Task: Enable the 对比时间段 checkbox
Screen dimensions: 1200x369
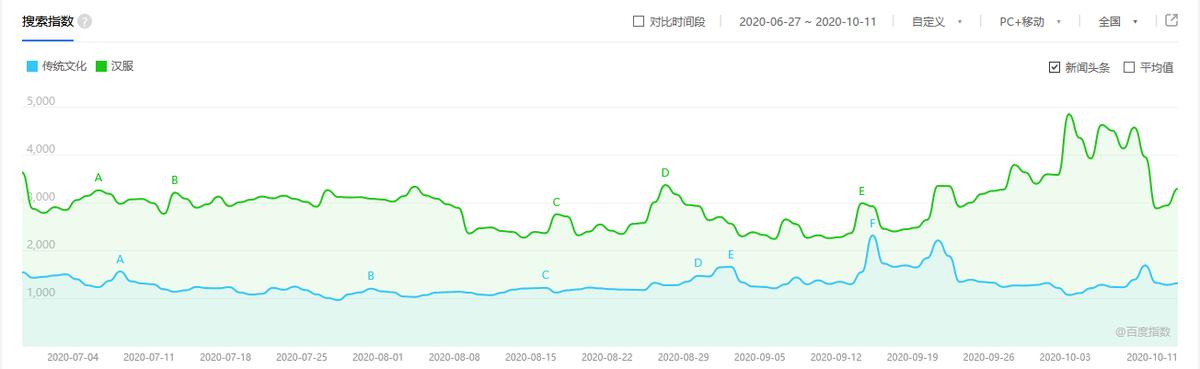Action: pos(639,21)
